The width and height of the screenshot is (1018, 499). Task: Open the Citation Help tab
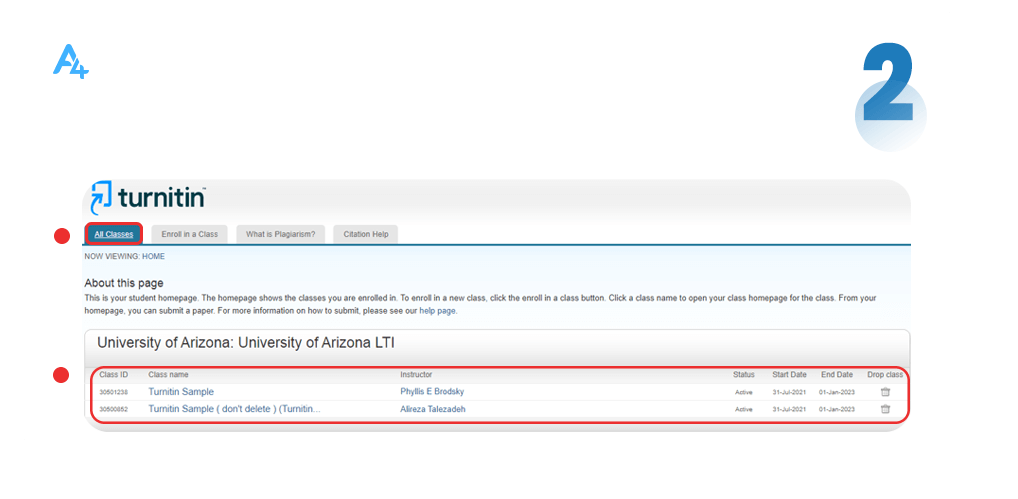click(x=366, y=234)
